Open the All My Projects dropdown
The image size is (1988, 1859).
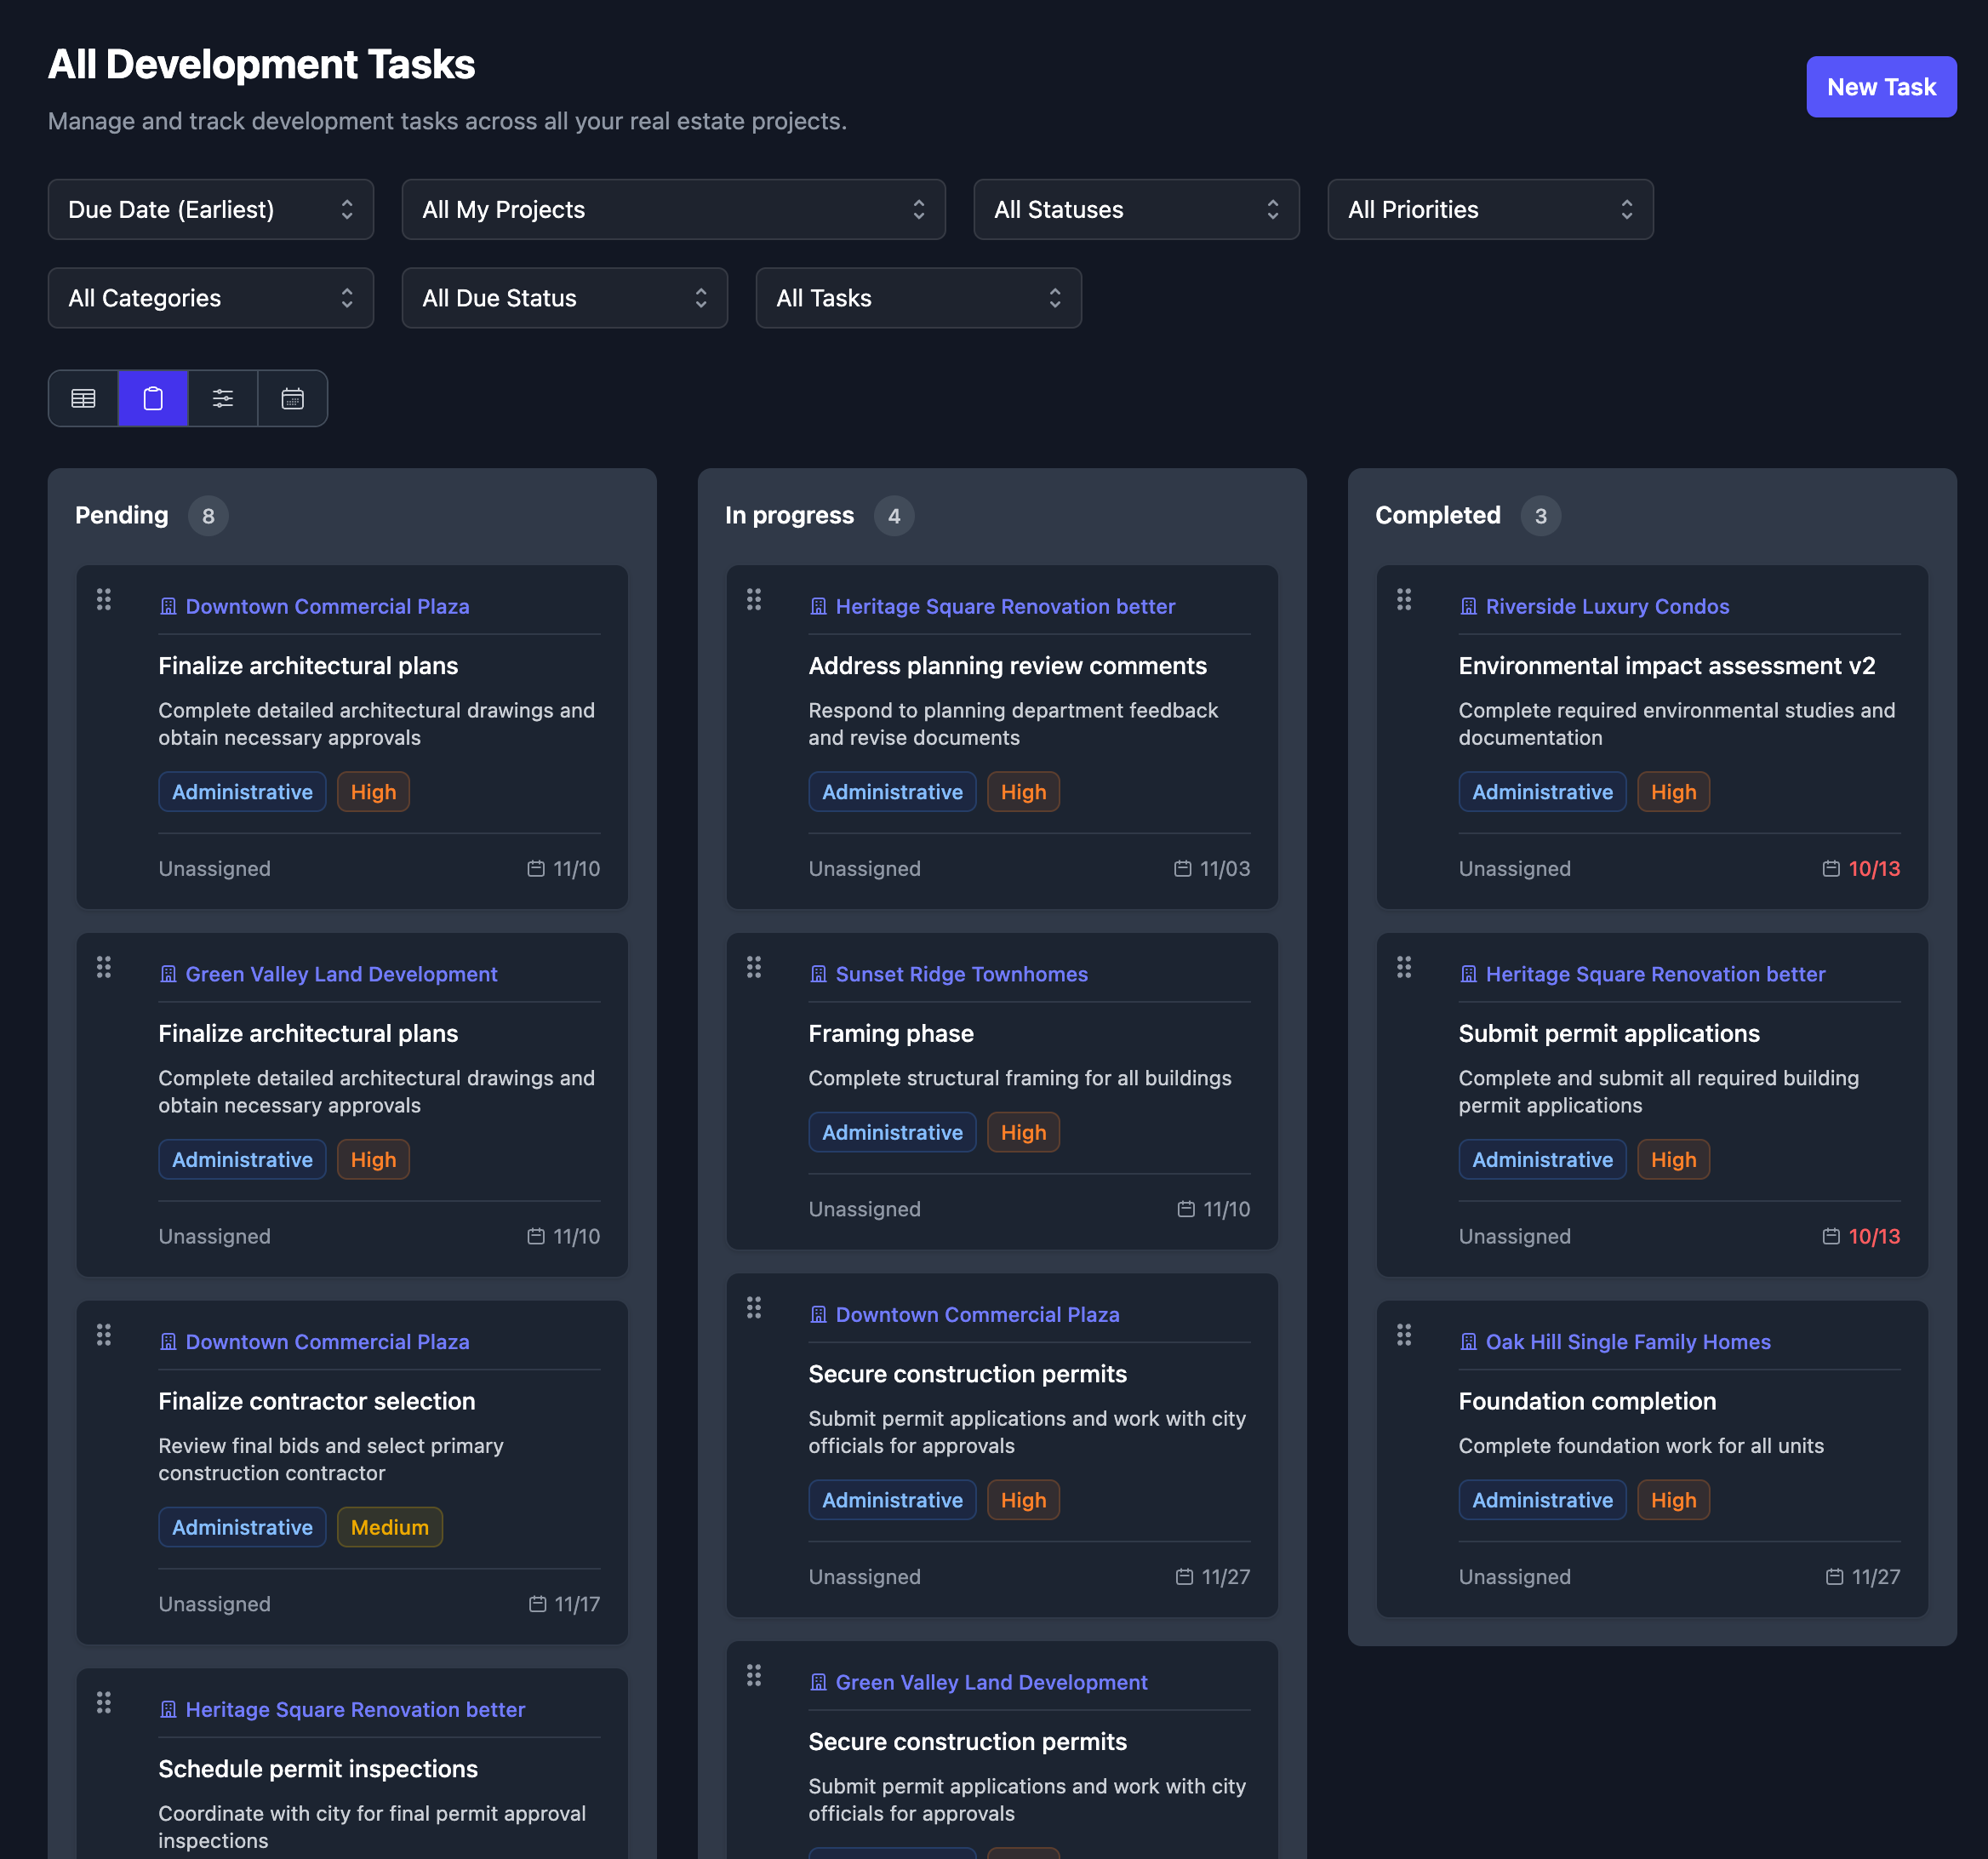point(673,209)
